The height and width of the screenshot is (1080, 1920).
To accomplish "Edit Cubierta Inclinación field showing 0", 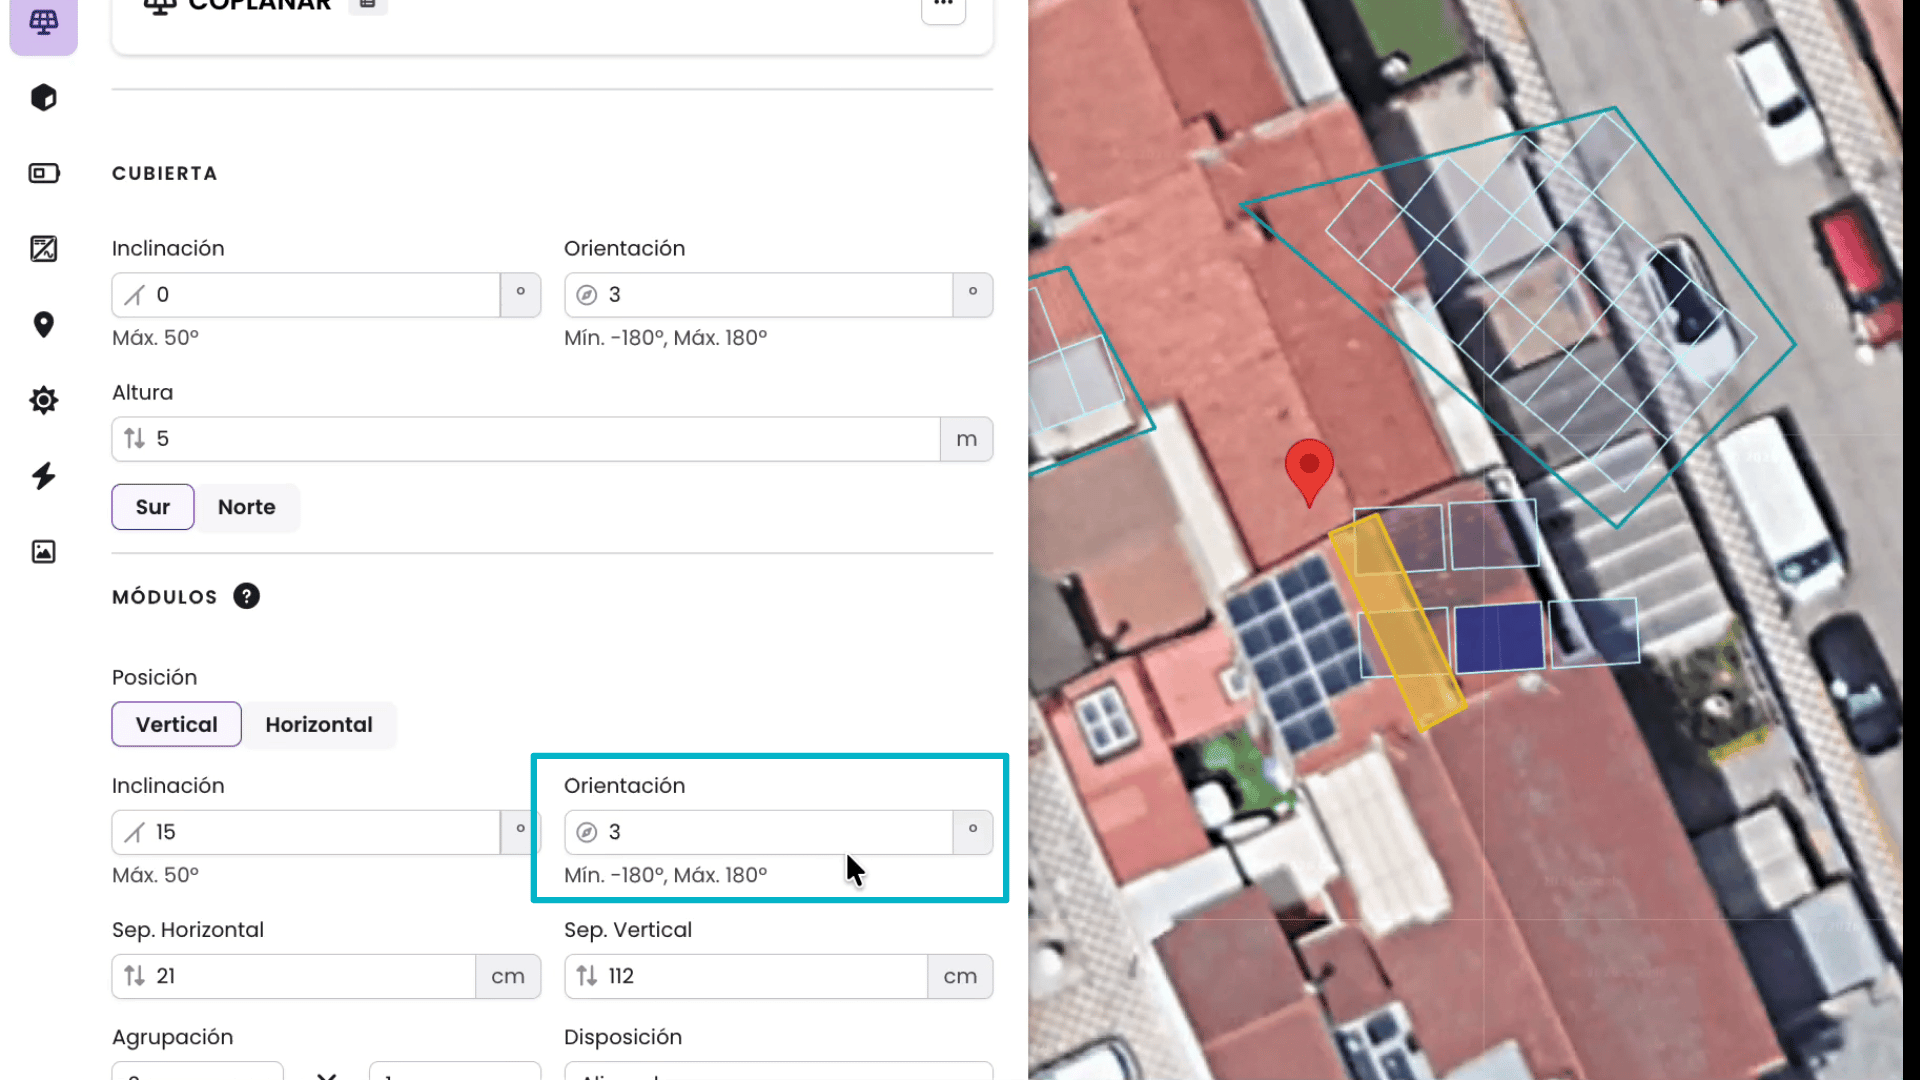I will point(306,295).
